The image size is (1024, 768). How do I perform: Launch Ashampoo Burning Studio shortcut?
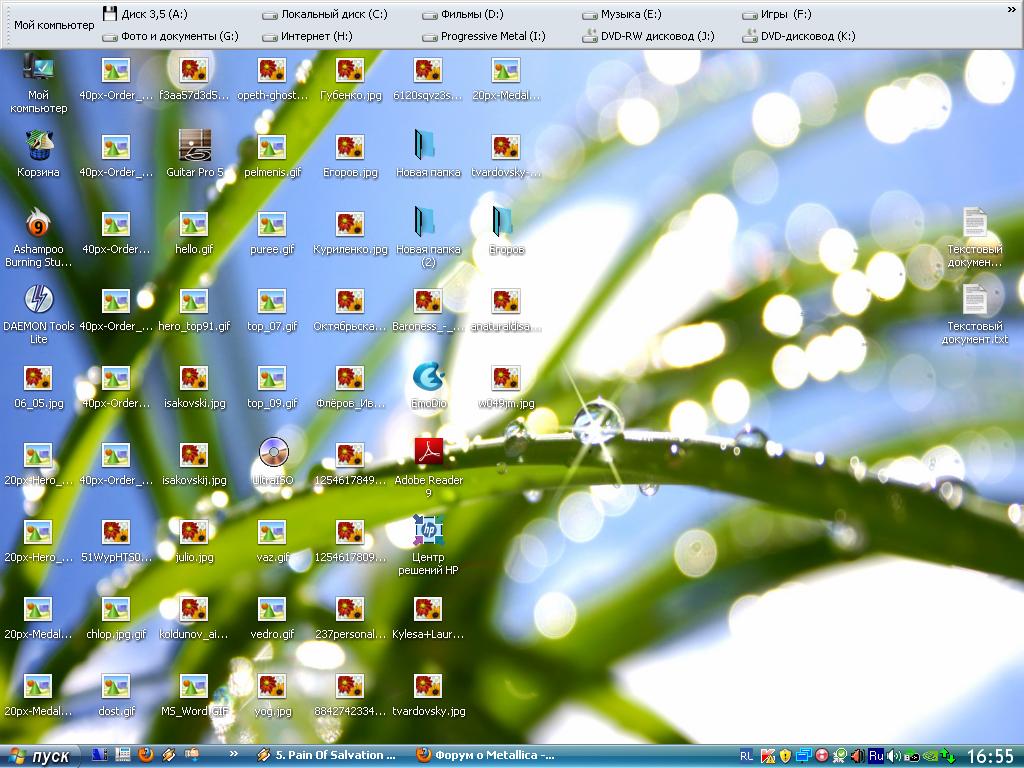point(38,223)
